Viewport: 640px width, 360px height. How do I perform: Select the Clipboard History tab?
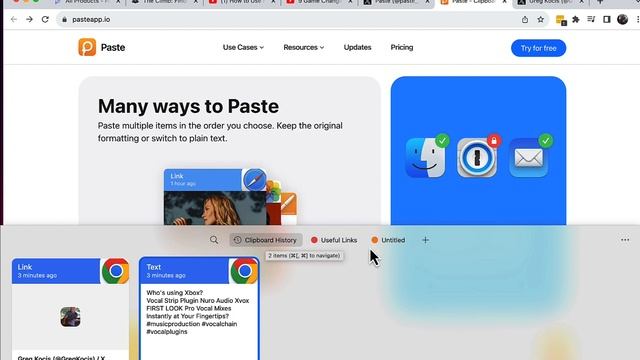pos(266,240)
